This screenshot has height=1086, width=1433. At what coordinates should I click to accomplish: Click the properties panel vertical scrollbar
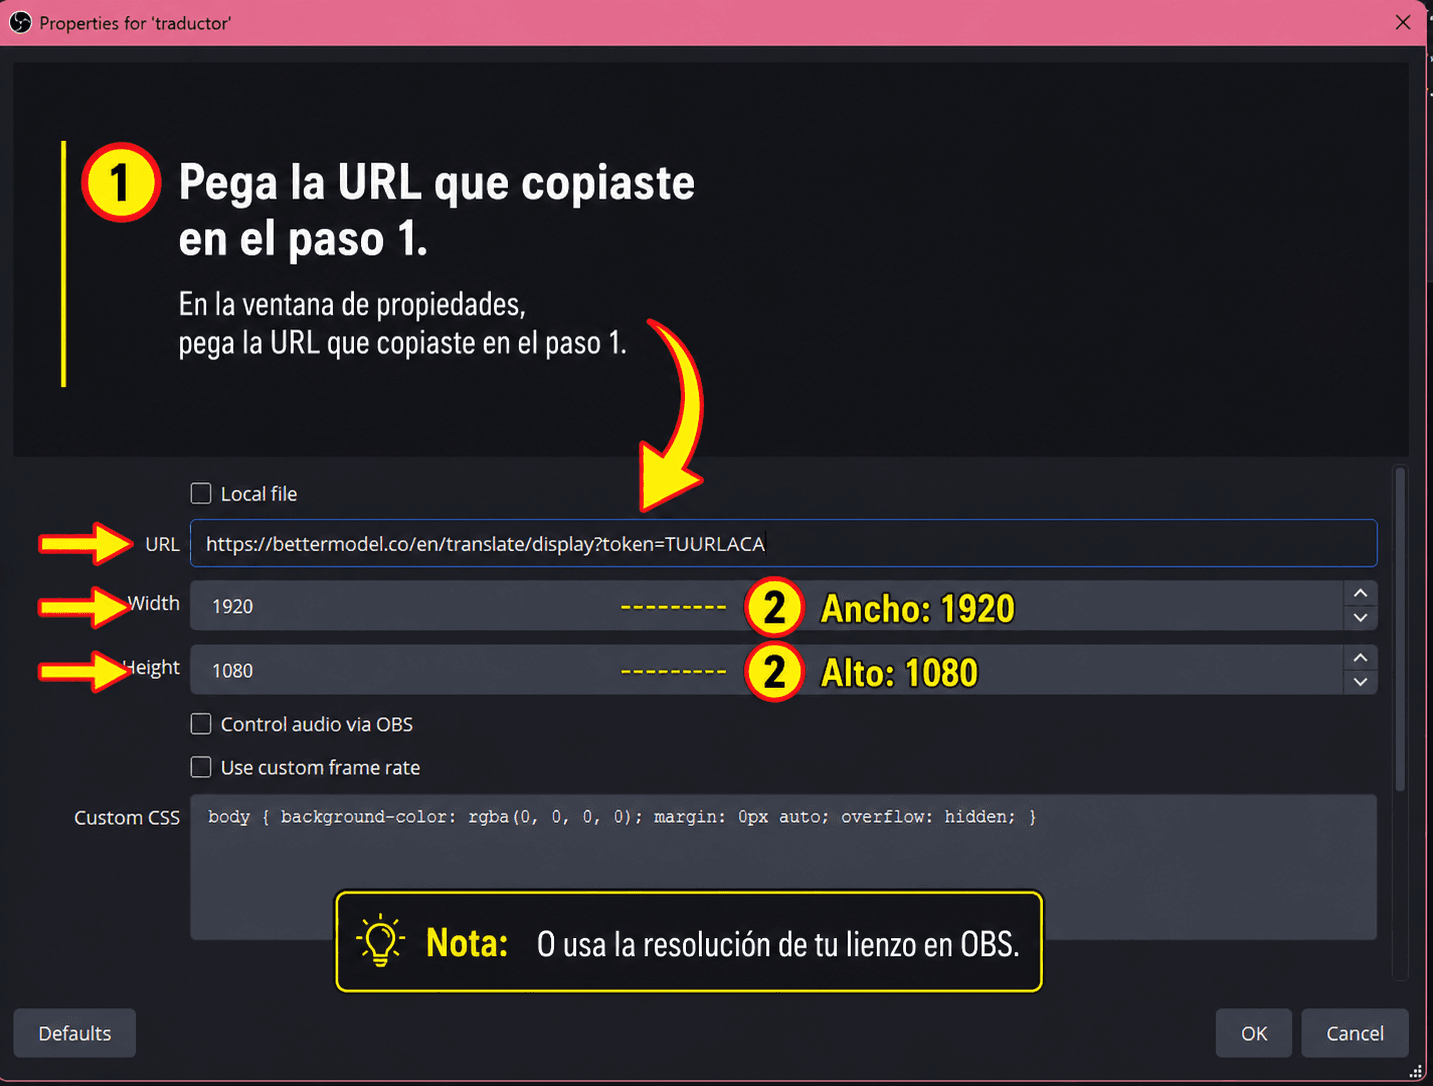tap(1400, 630)
